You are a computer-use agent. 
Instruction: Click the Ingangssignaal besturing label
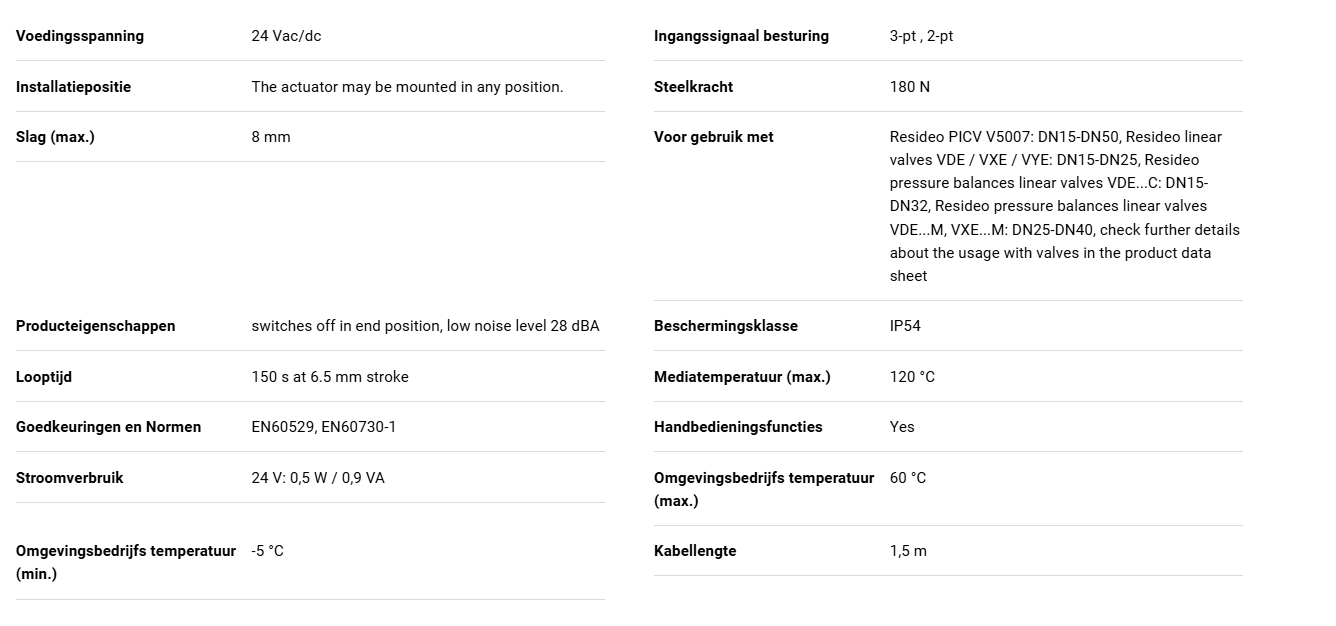click(741, 36)
